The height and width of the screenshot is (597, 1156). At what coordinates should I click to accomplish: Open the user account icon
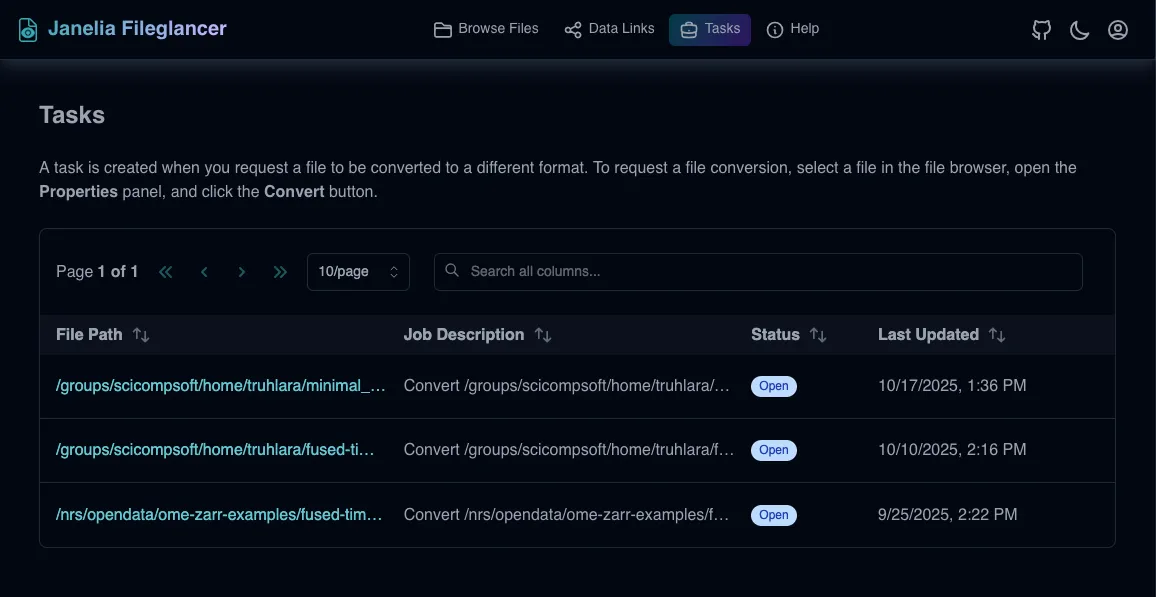tap(1118, 30)
